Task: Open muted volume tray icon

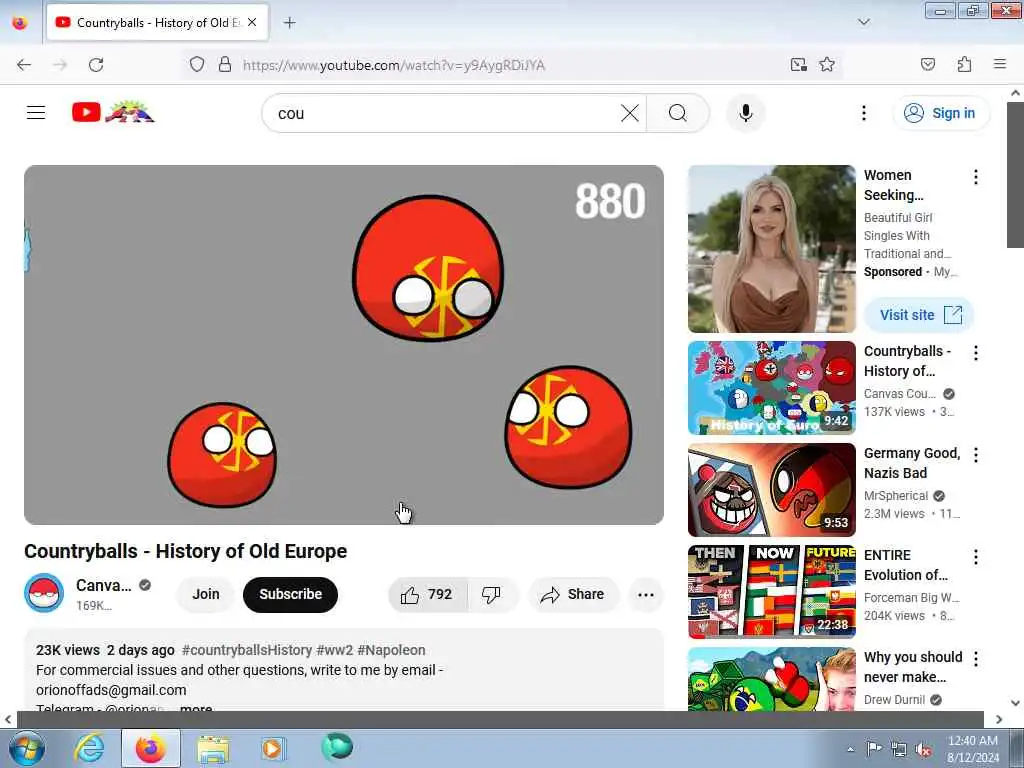Action: coord(923,749)
